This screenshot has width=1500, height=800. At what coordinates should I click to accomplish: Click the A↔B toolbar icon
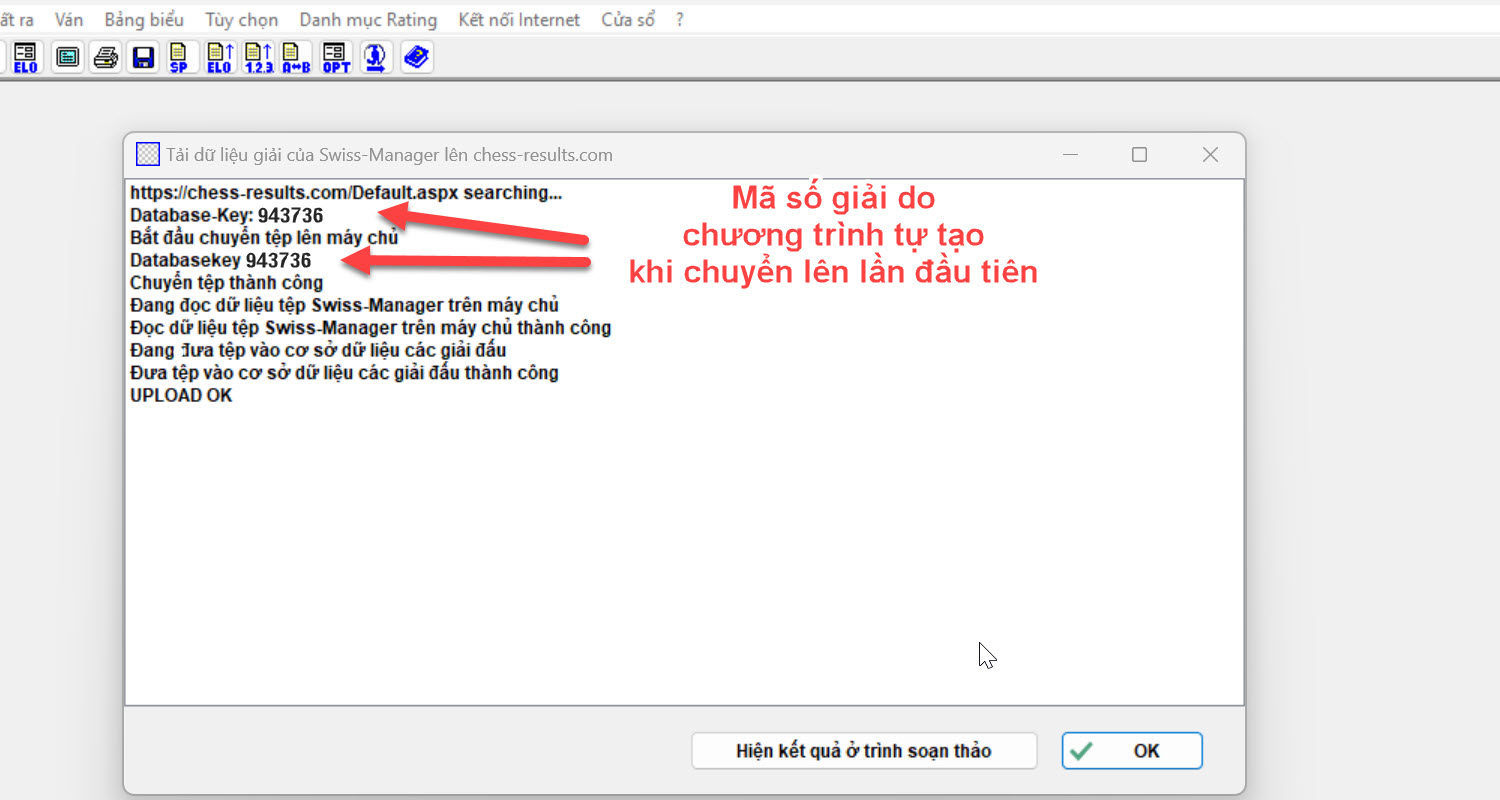click(296, 57)
